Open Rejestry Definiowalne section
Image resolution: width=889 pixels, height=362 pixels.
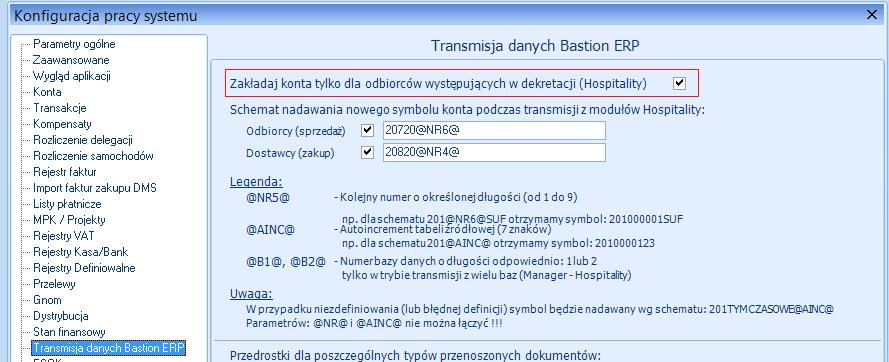click(84, 268)
